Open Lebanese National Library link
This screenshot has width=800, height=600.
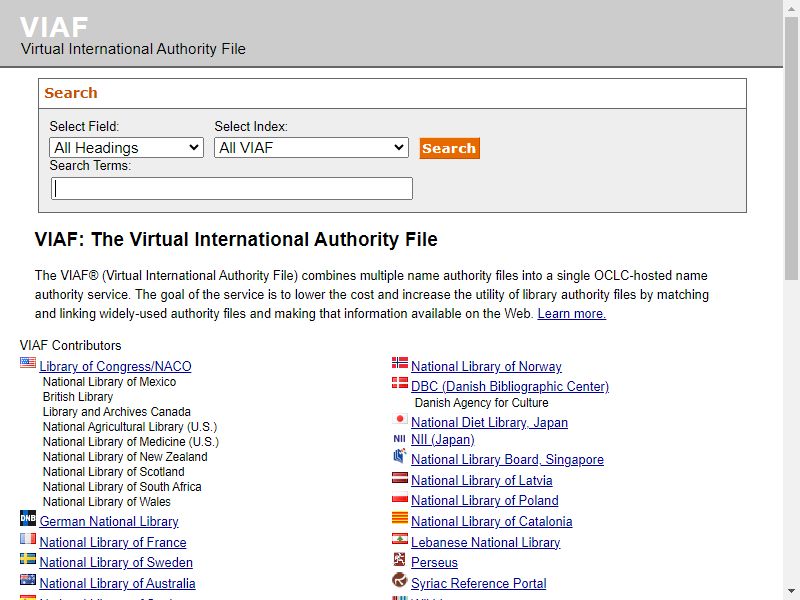486,542
